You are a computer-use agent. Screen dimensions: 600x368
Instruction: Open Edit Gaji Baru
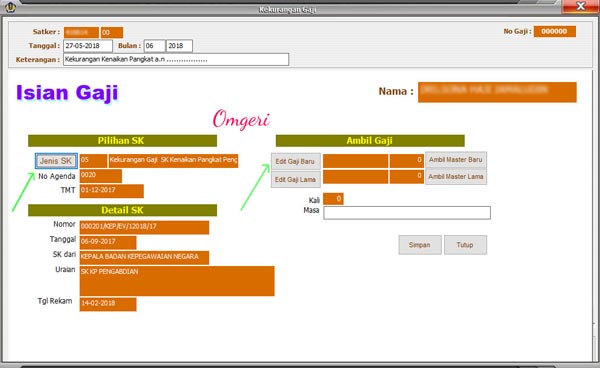click(296, 161)
